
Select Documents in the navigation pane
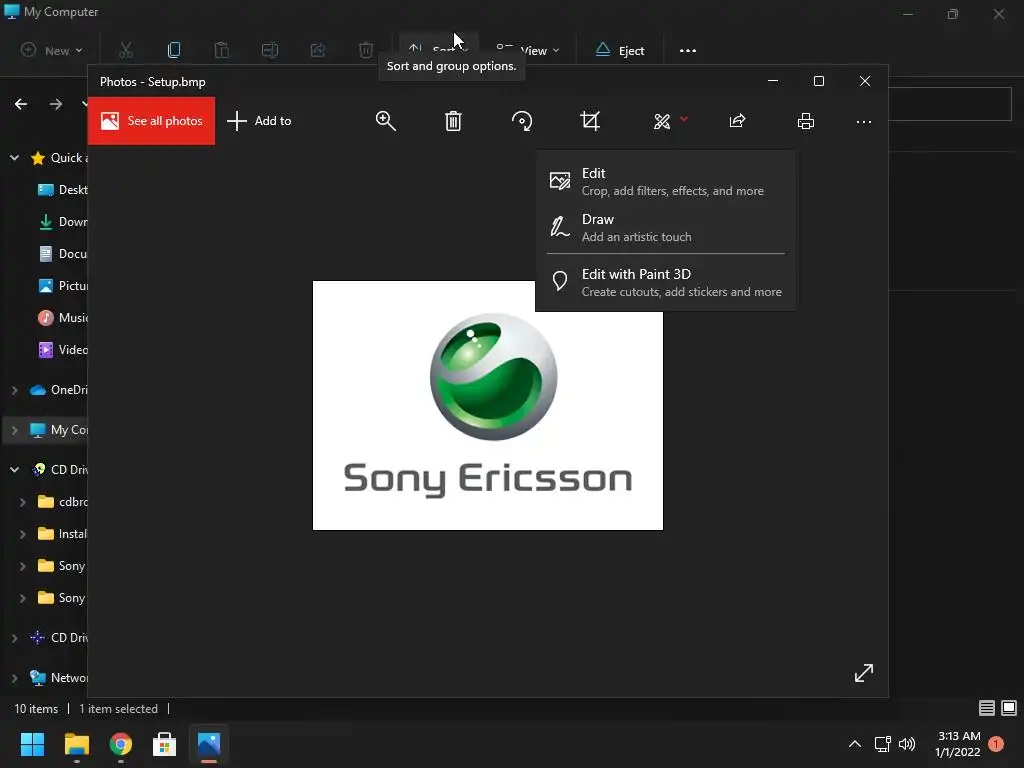[x=63, y=253]
